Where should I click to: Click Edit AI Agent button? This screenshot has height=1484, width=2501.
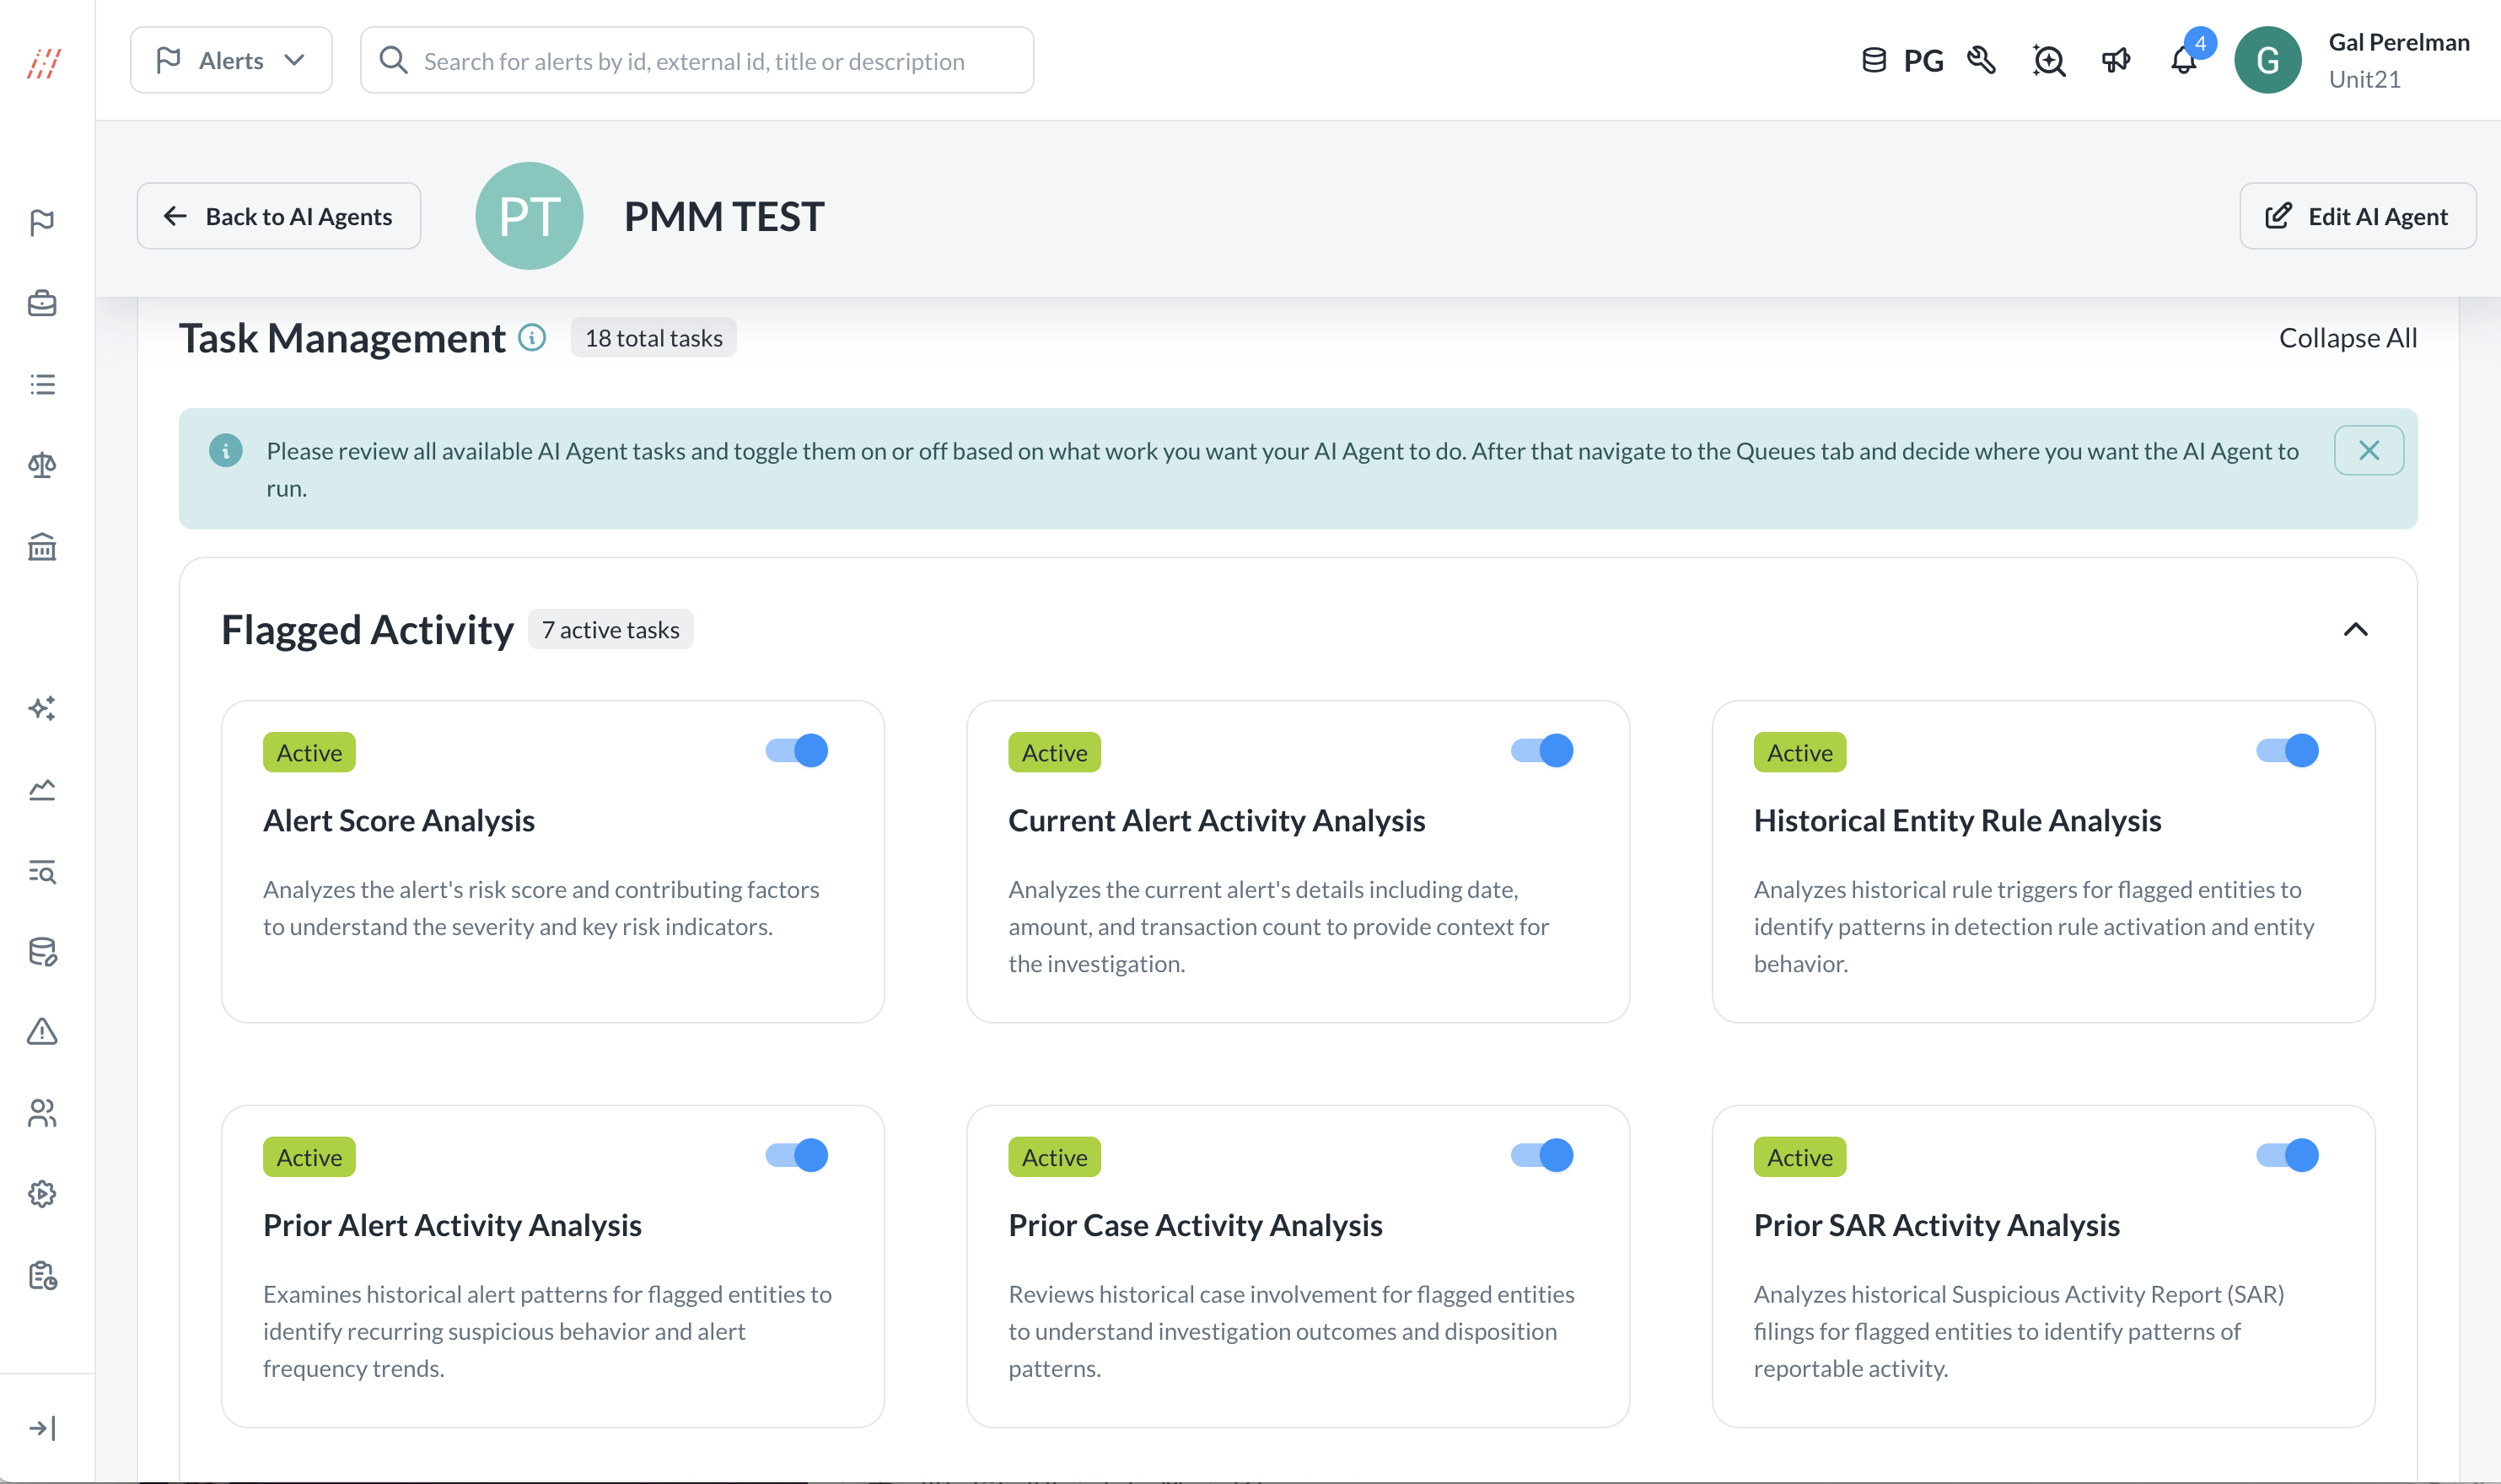[2357, 216]
